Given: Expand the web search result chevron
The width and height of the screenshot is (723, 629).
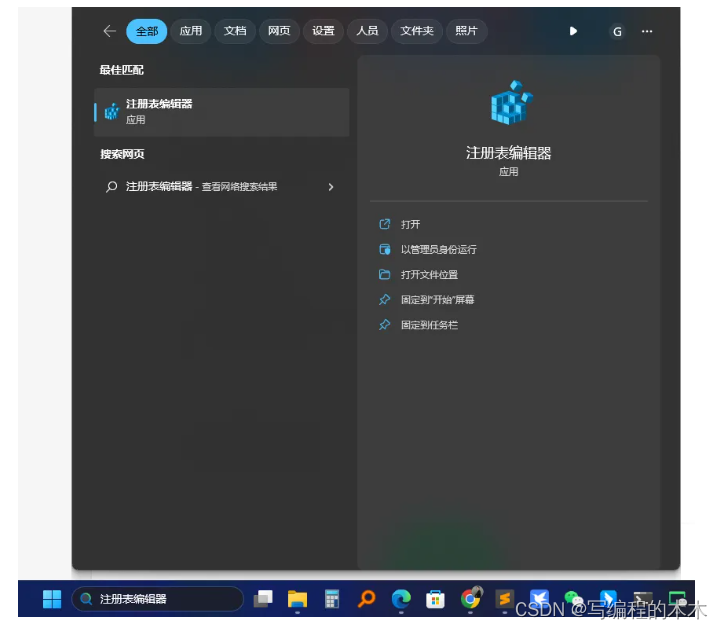Looking at the screenshot, I should coord(331,187).
